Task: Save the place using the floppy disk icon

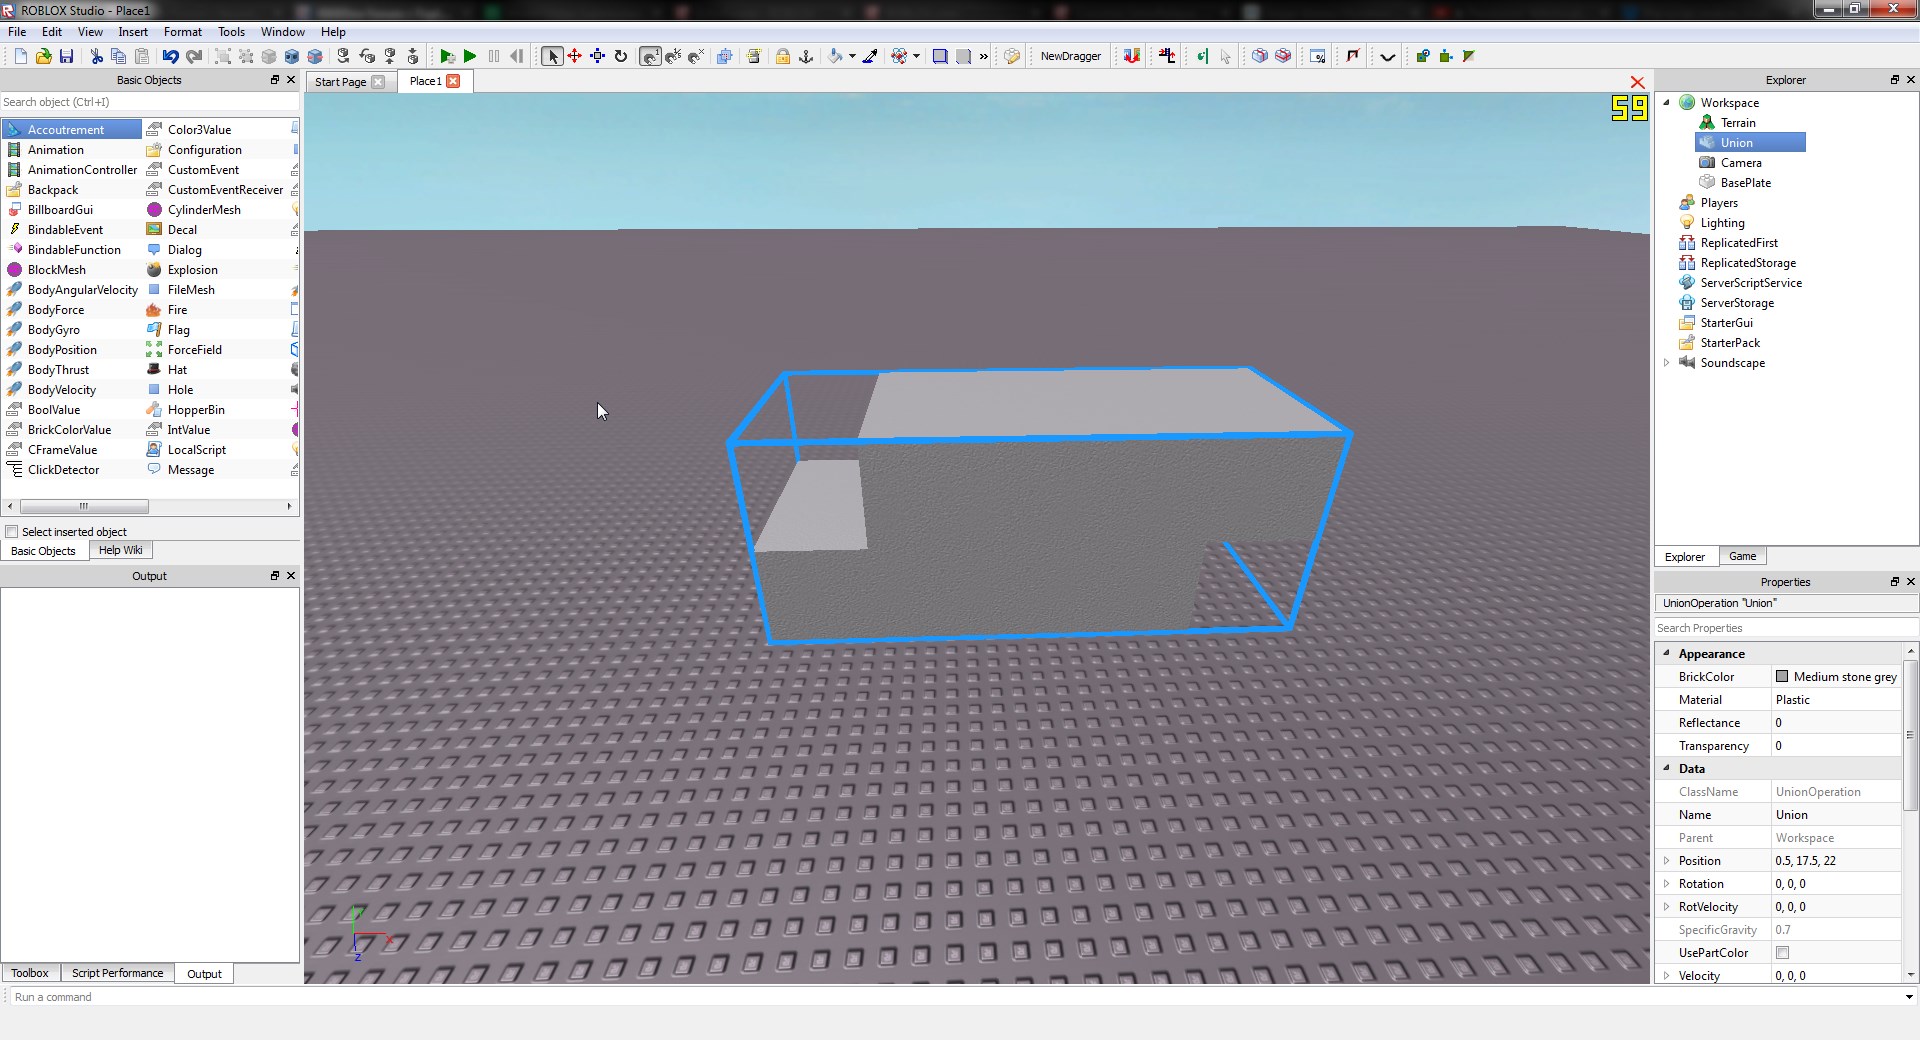Action: (x=66, y=56)
